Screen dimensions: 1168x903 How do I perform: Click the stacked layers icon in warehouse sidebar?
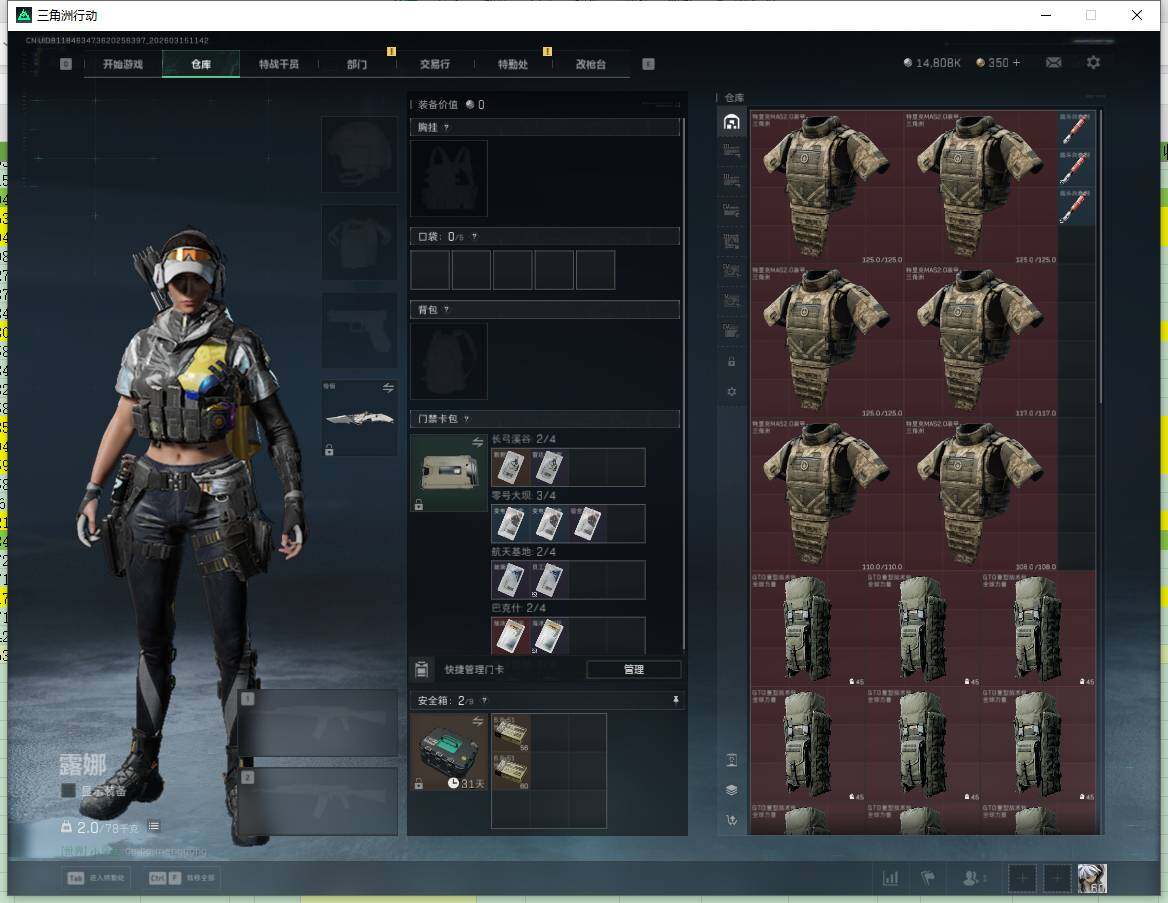(x=731, y=790)
